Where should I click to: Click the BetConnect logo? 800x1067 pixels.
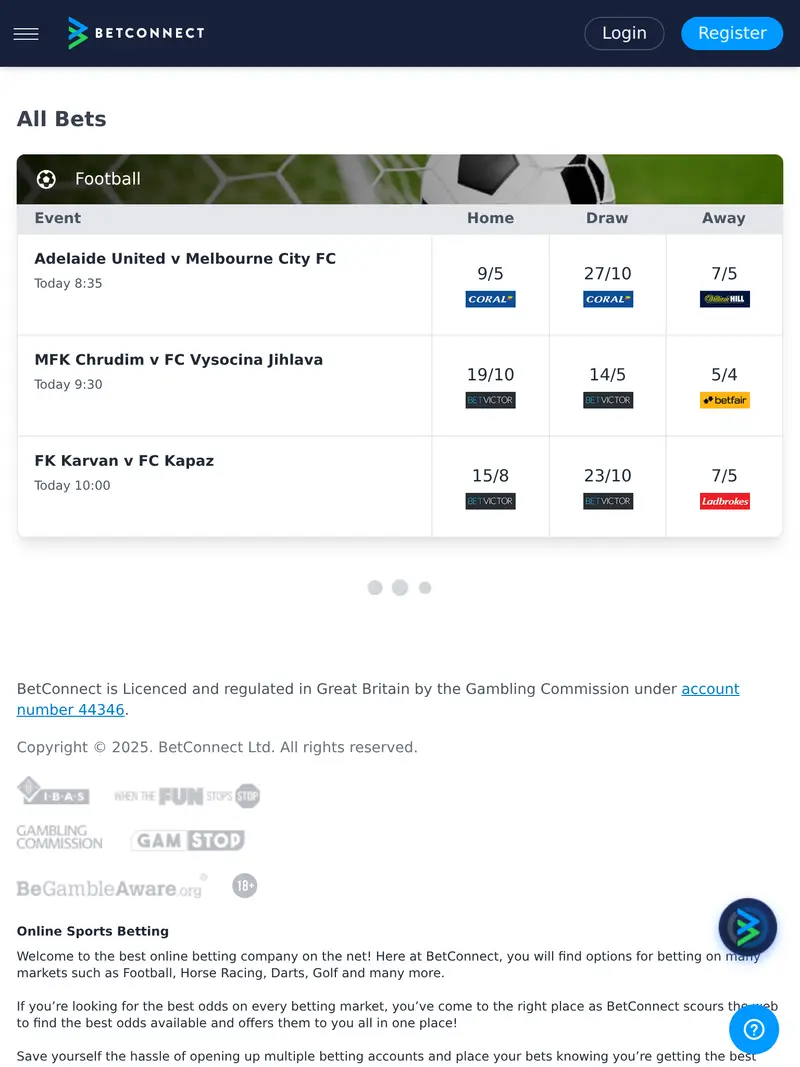(135, 32)
